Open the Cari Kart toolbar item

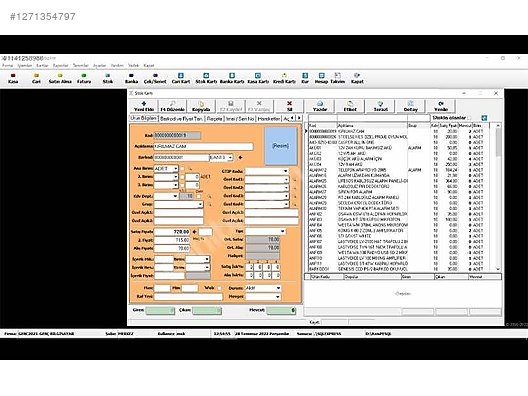[181, 78]
